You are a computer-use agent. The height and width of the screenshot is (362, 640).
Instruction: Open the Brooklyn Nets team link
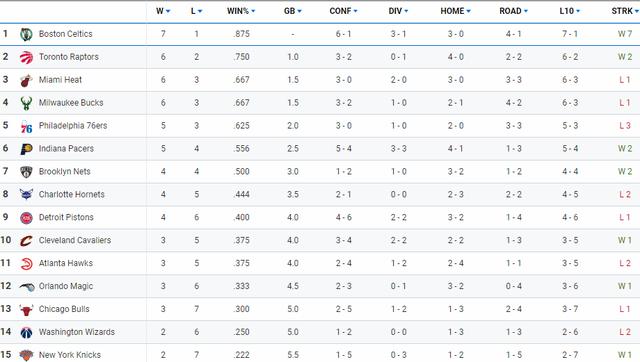64,171
